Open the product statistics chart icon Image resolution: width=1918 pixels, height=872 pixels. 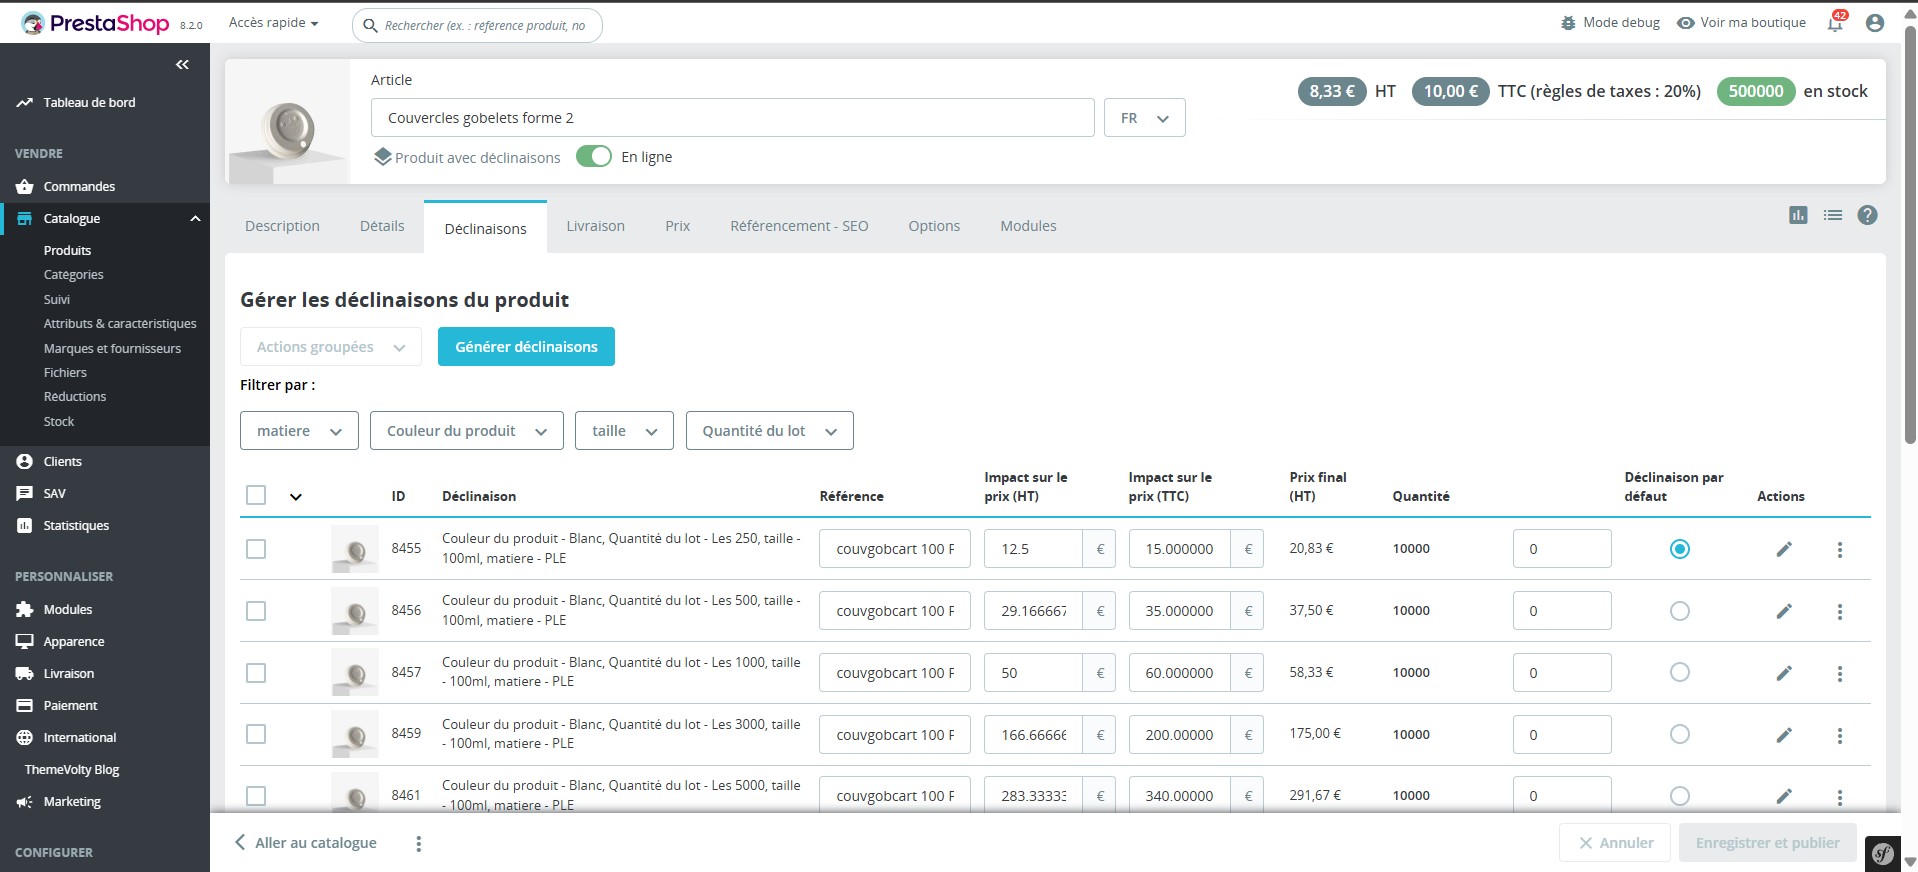tap(1798, 215)
